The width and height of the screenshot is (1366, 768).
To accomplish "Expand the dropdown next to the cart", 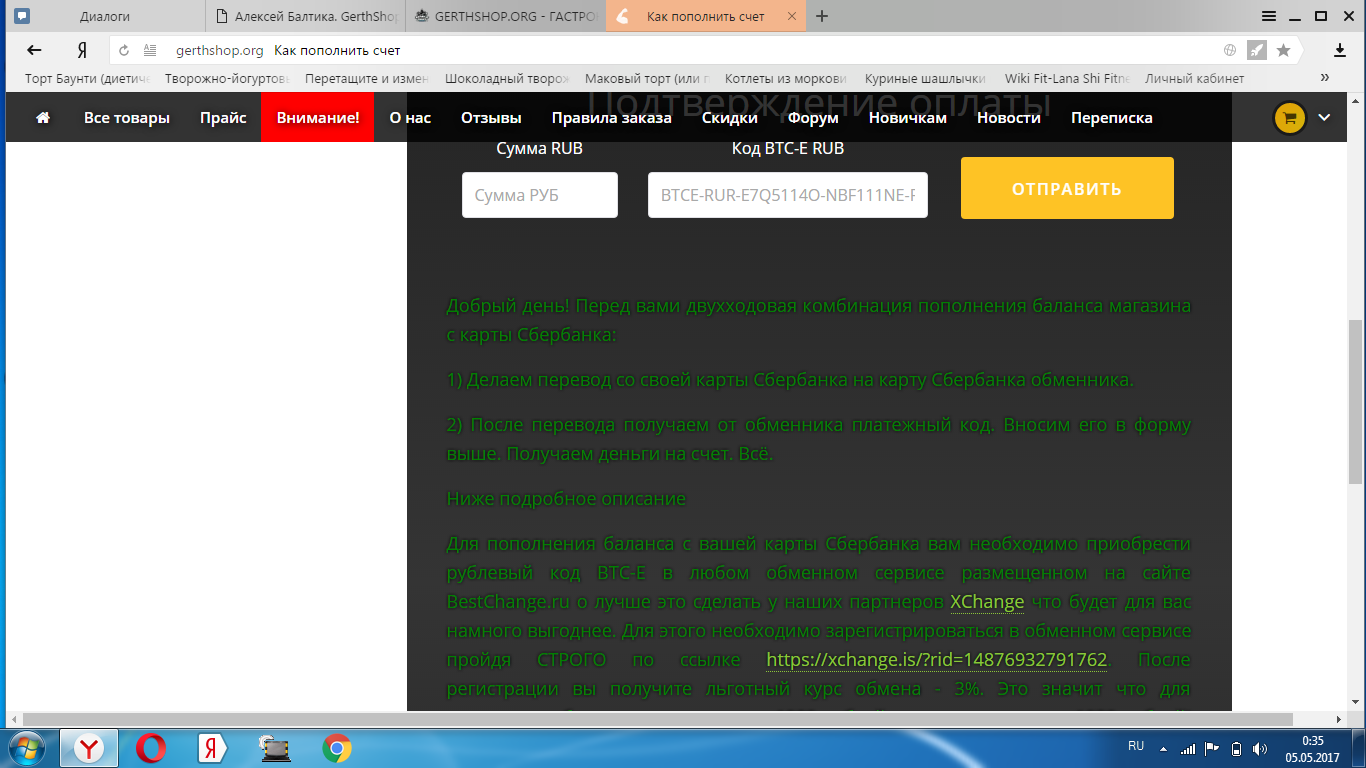I will (1324, 118).
